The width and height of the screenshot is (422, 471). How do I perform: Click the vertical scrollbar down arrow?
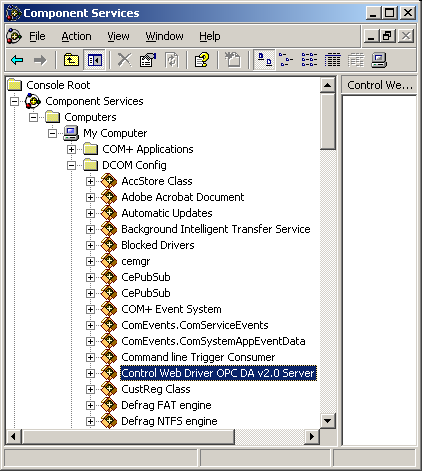click(x=328, y=421)
